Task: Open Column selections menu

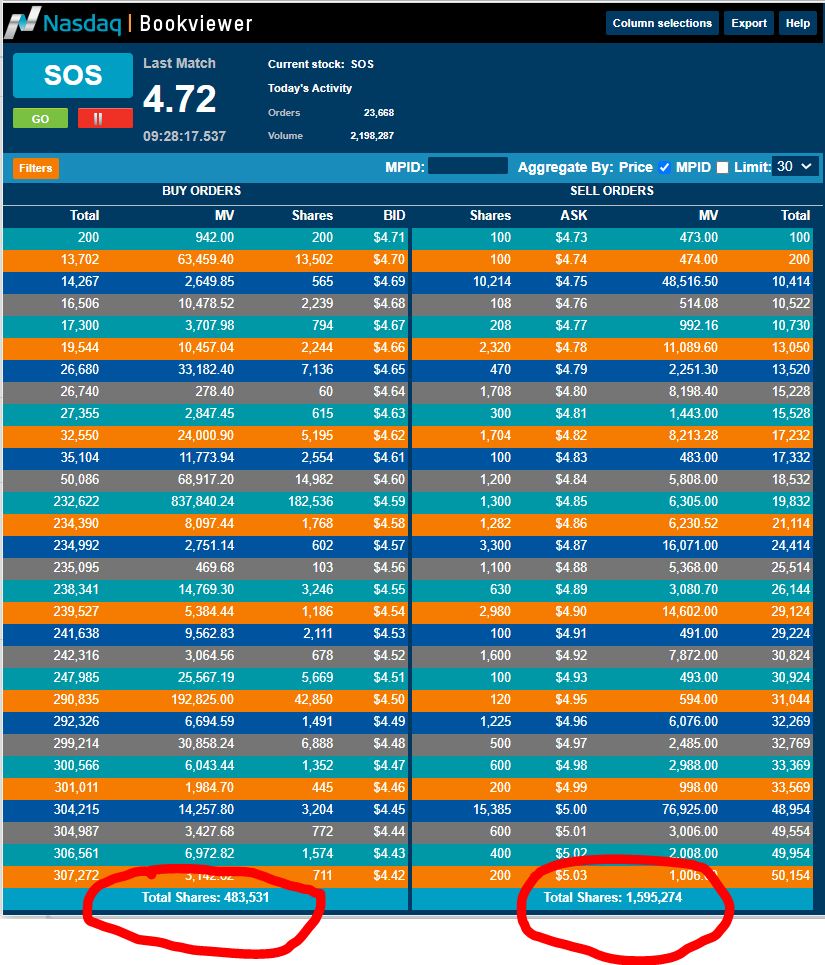Action: (662, 23)
